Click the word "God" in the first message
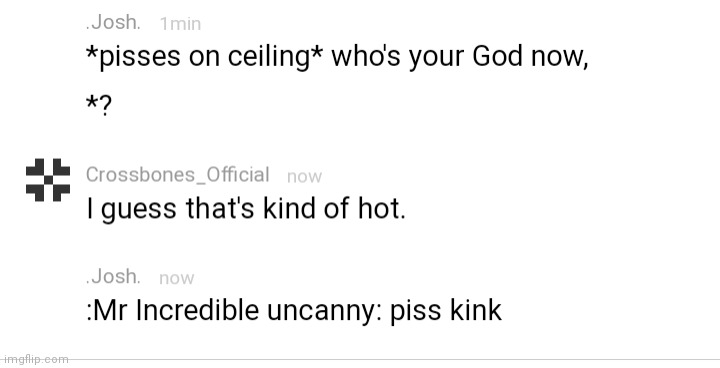720x368 pixels. click(x=497, y=57)
